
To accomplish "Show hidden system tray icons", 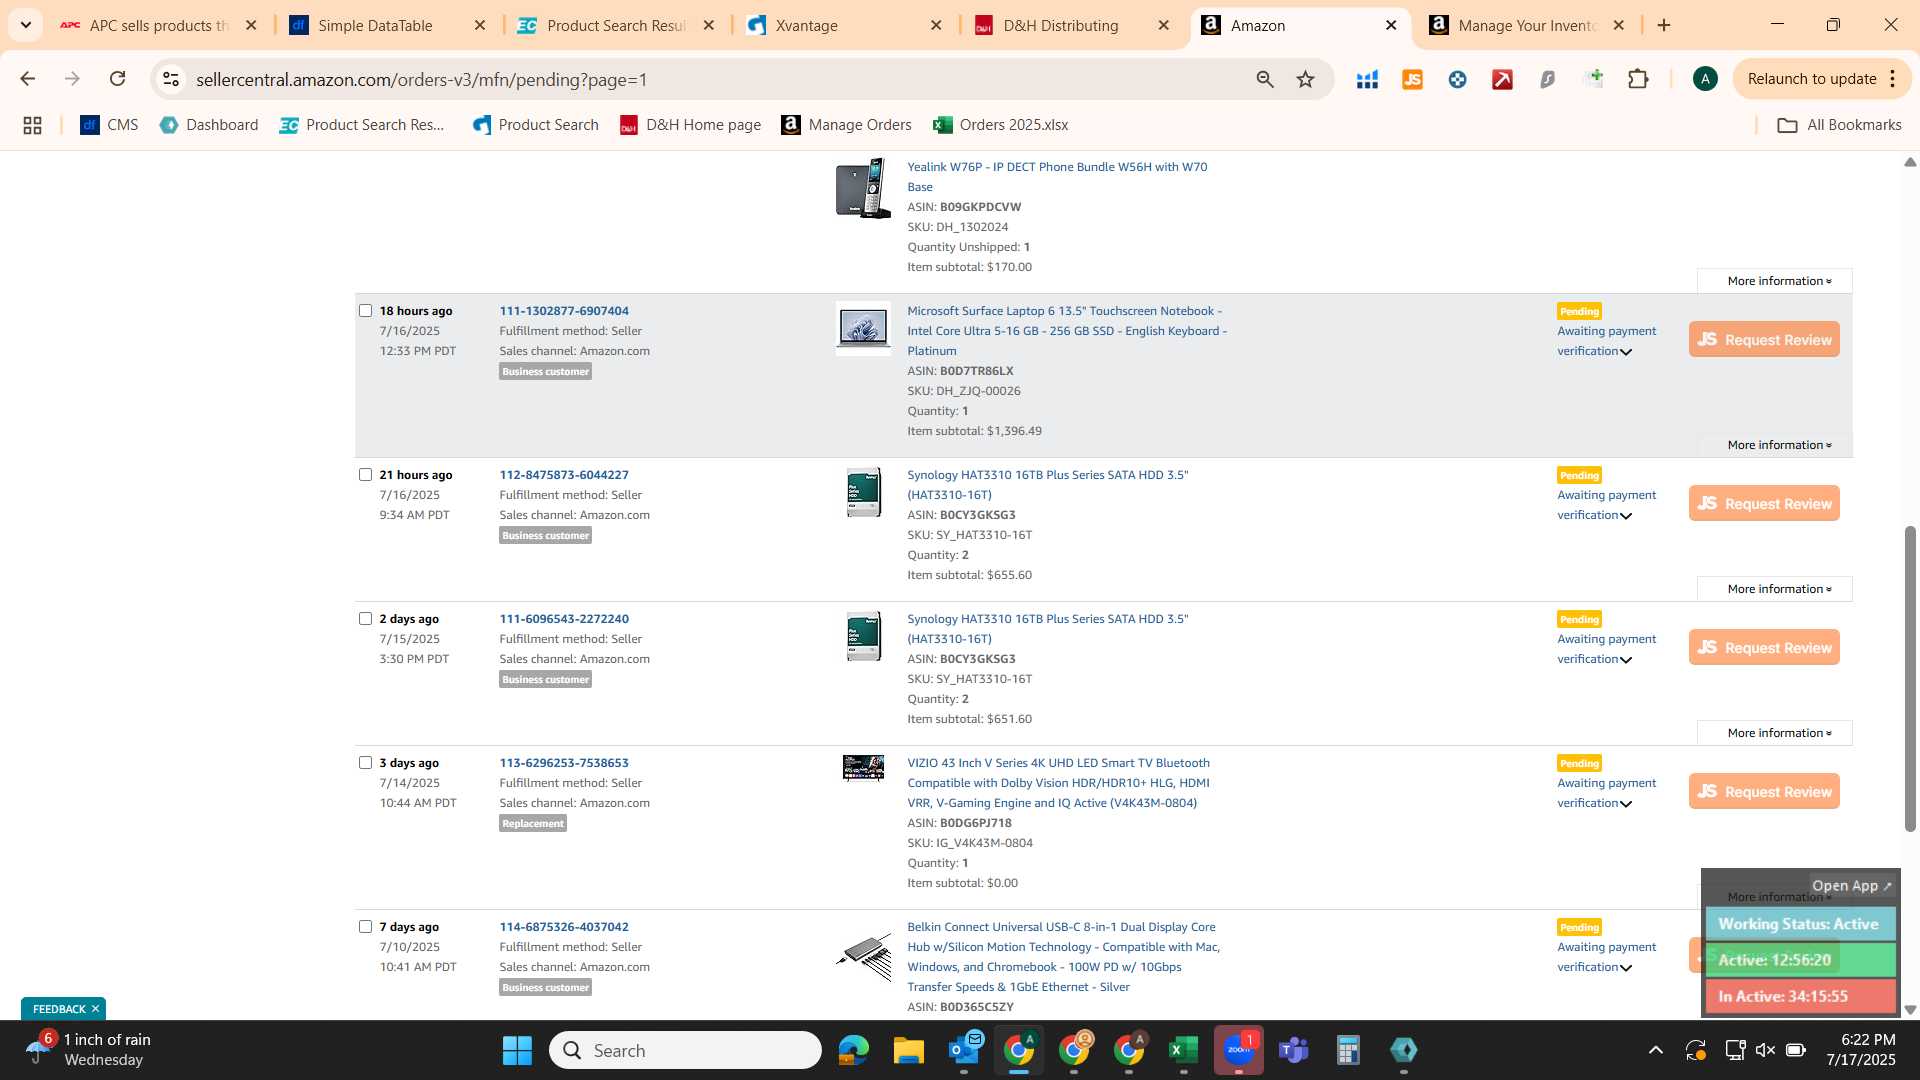I will pos(1656,1050).
